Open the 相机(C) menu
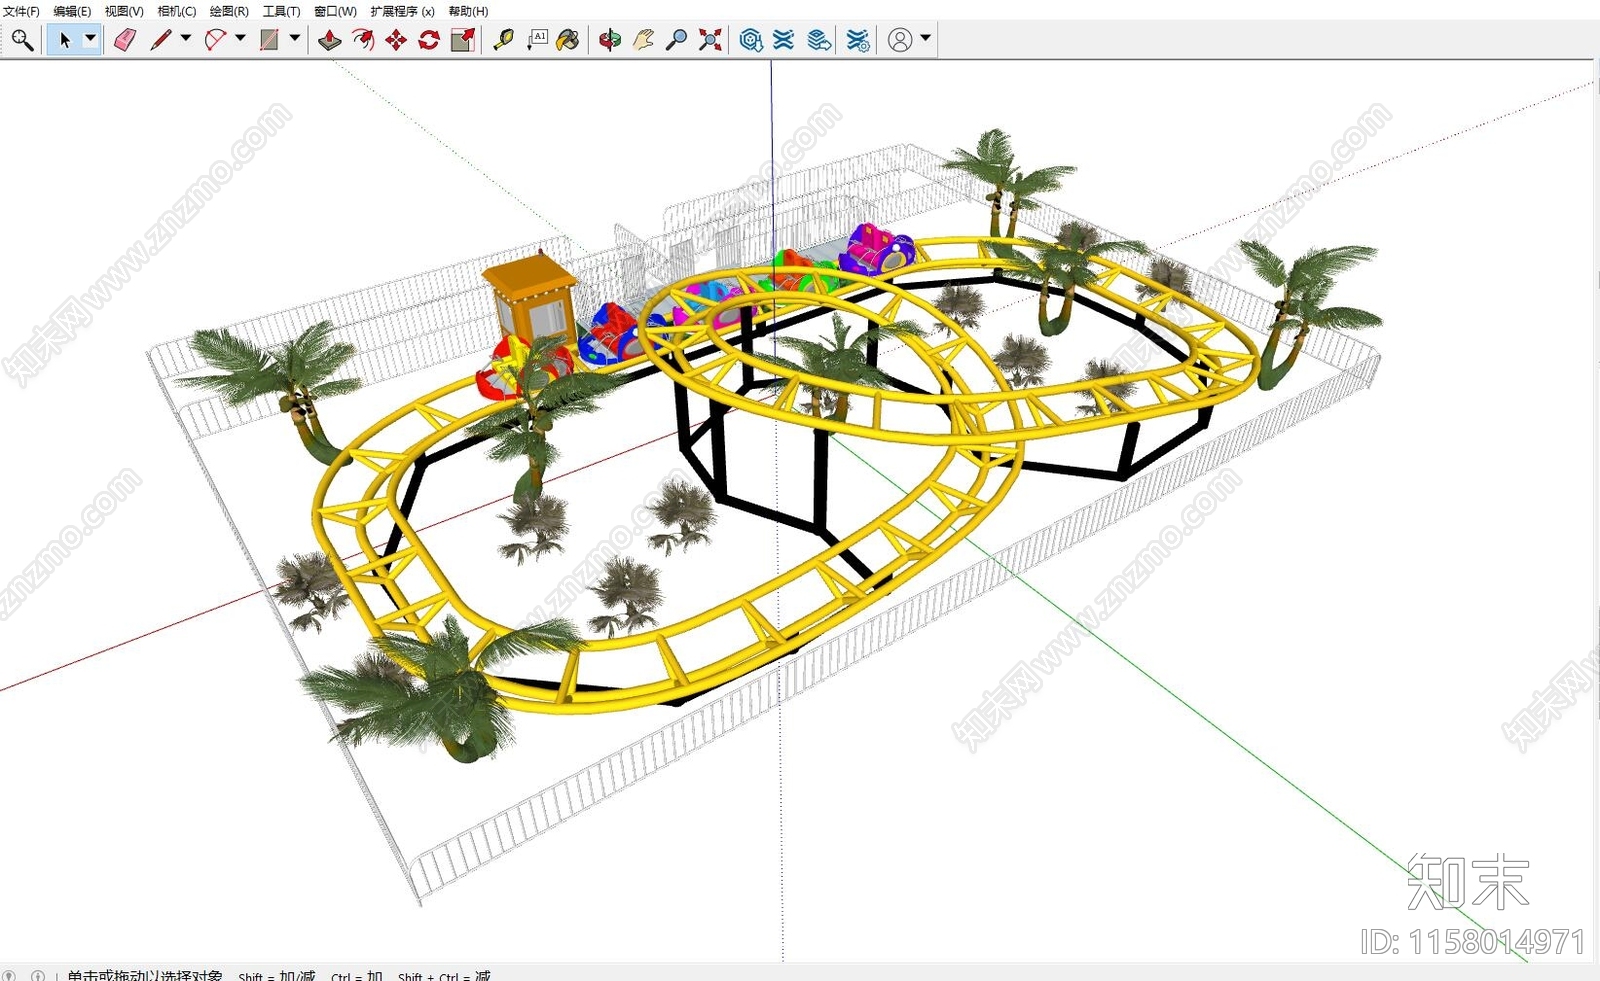1600x981 pixels. pos(177,11)
